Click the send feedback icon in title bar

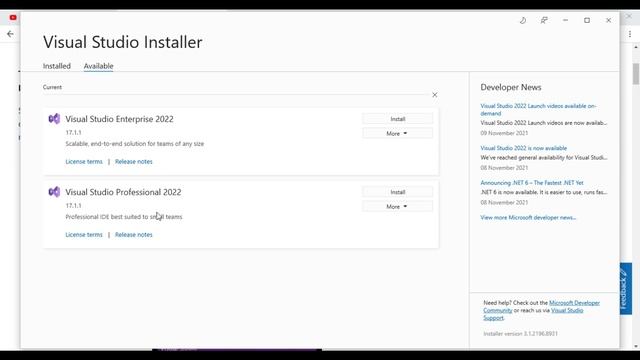(x=544, y=20)
